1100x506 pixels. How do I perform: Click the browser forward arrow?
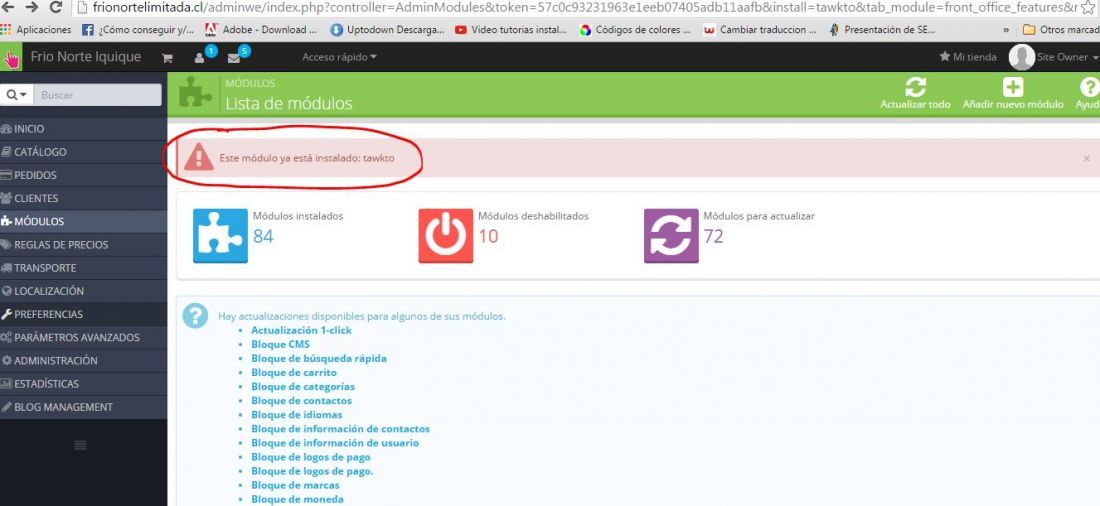tap(32, 7)
